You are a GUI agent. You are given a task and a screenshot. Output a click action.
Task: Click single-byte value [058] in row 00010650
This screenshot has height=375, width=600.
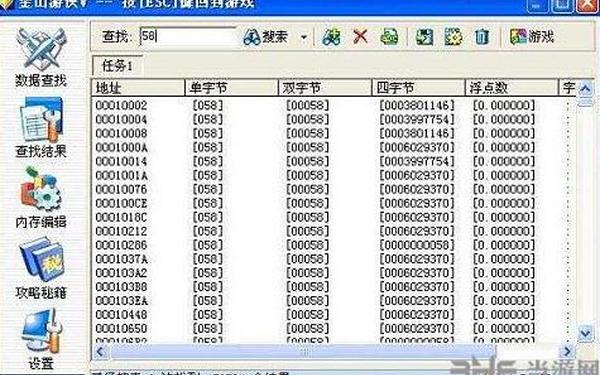pyautogui.click(x=207, y=329)
